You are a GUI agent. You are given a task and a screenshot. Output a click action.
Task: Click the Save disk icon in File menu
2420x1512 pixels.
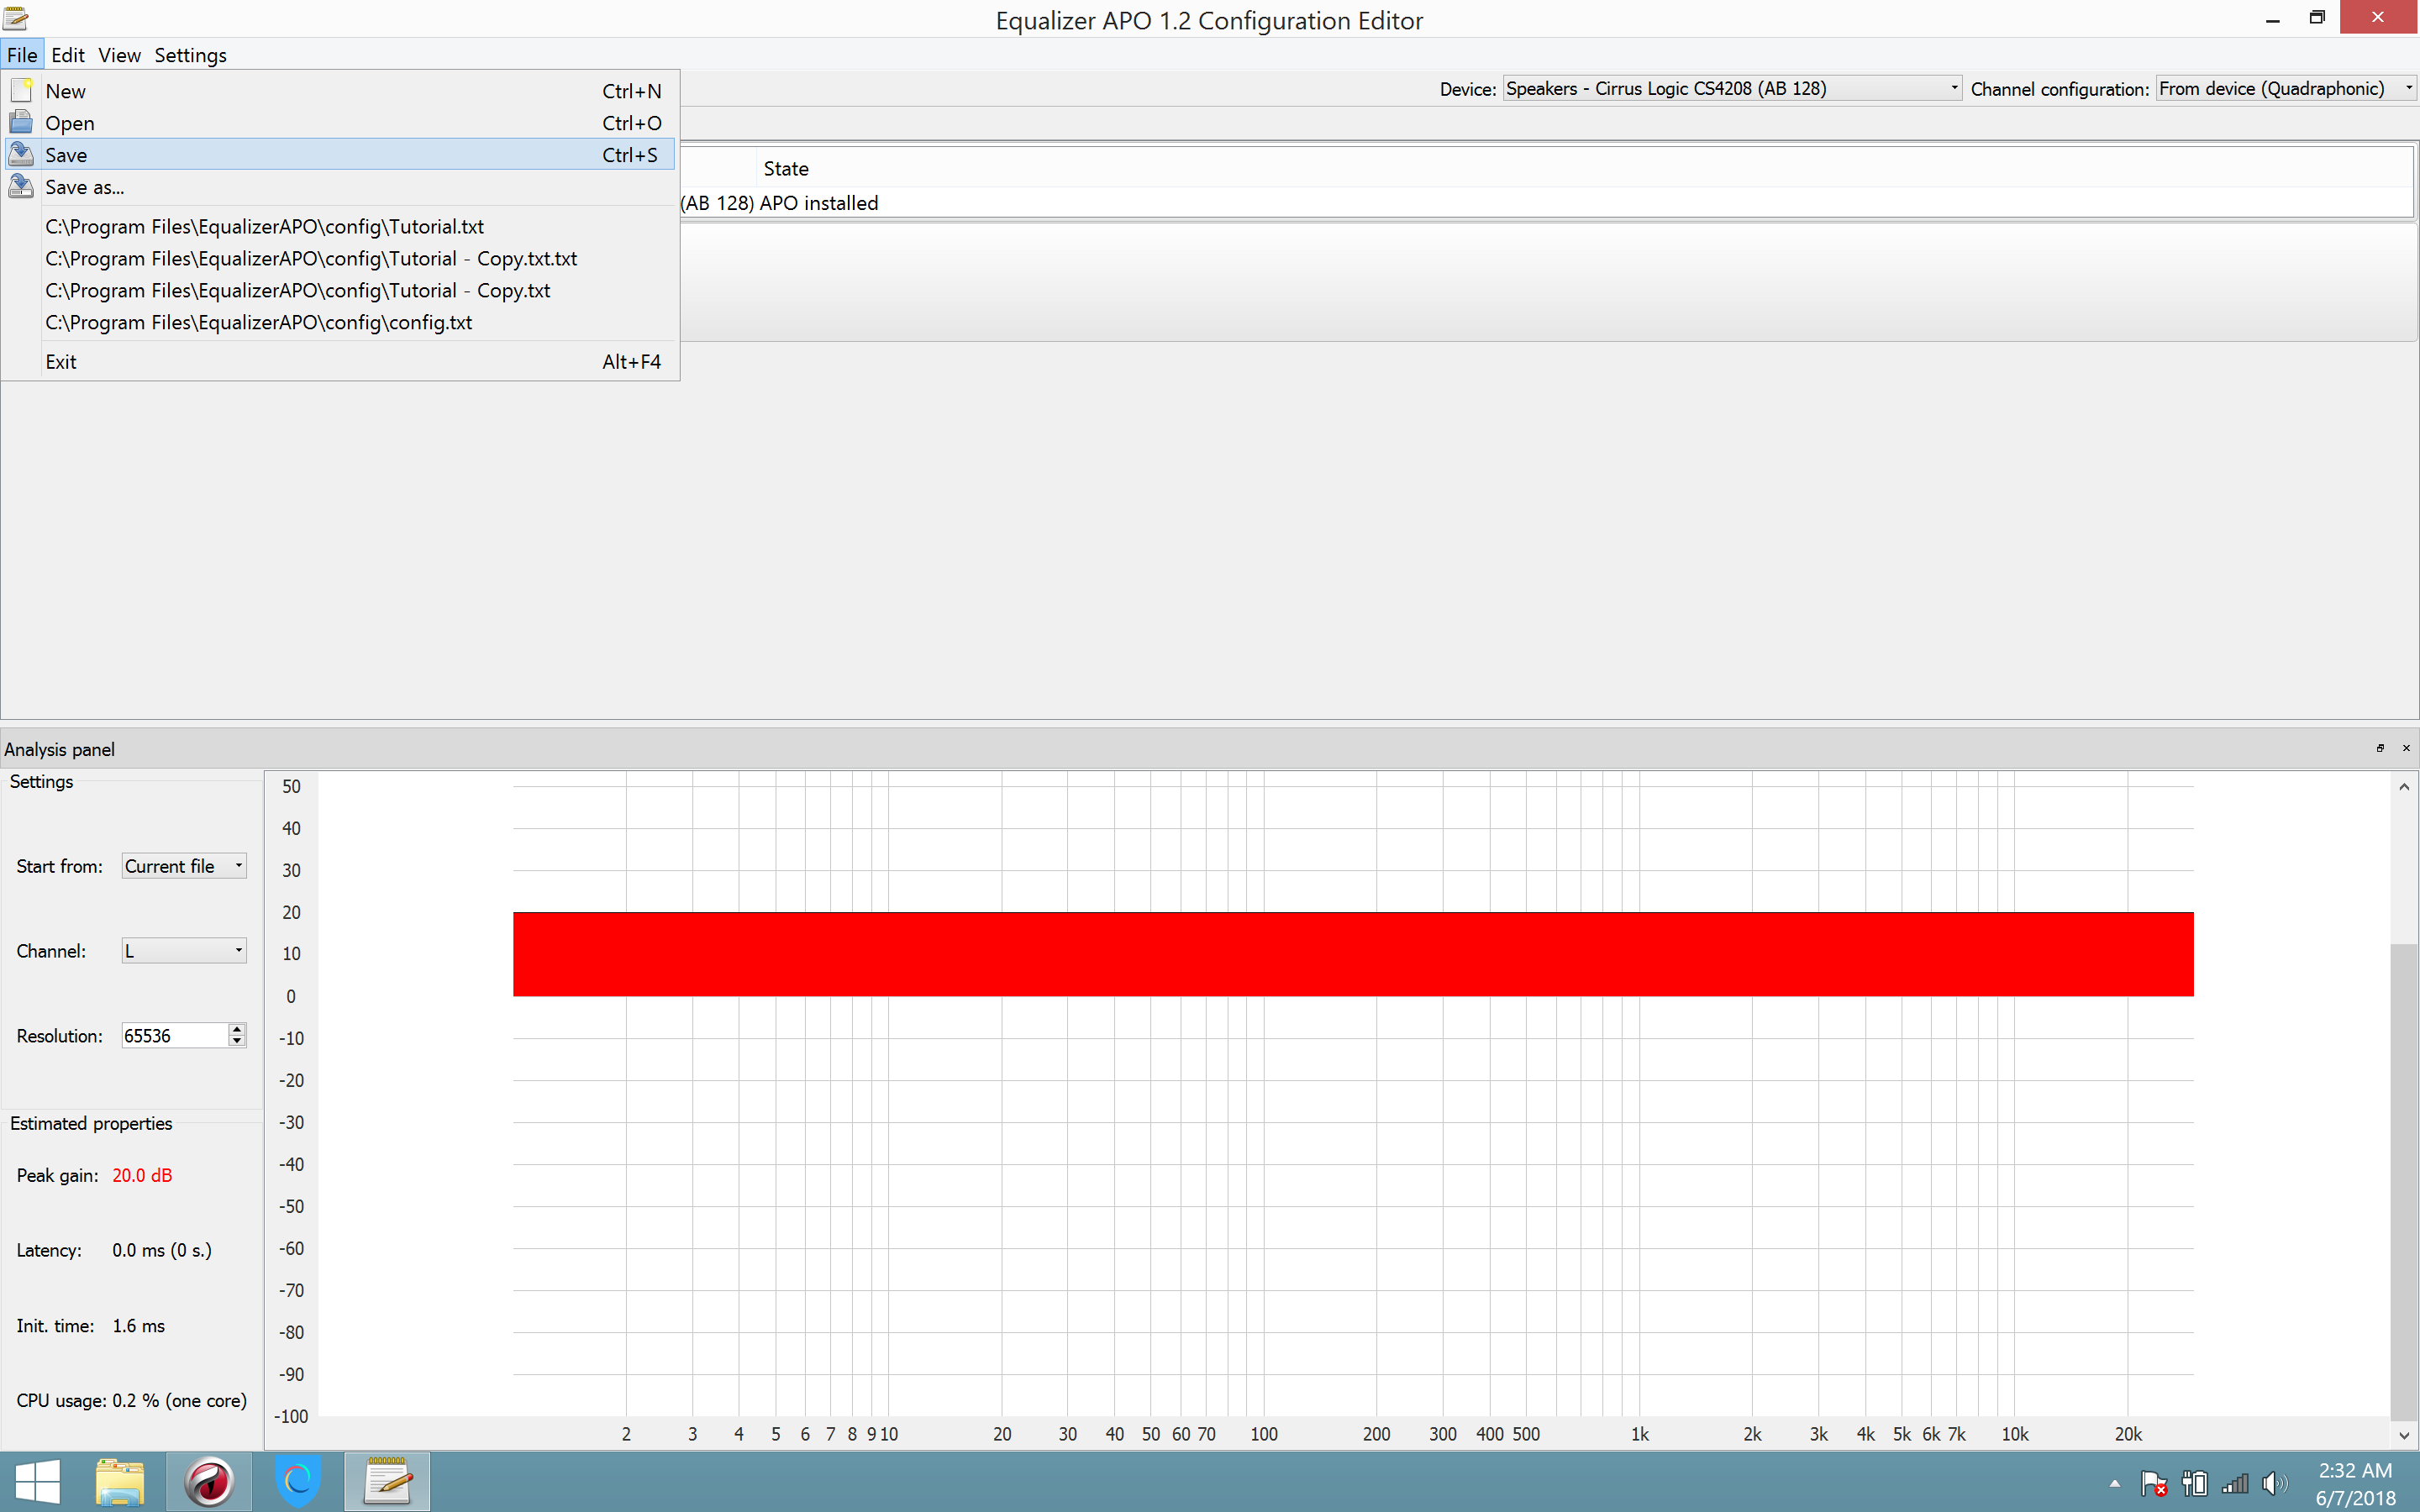pyautogui.click(x=21, y=154)
